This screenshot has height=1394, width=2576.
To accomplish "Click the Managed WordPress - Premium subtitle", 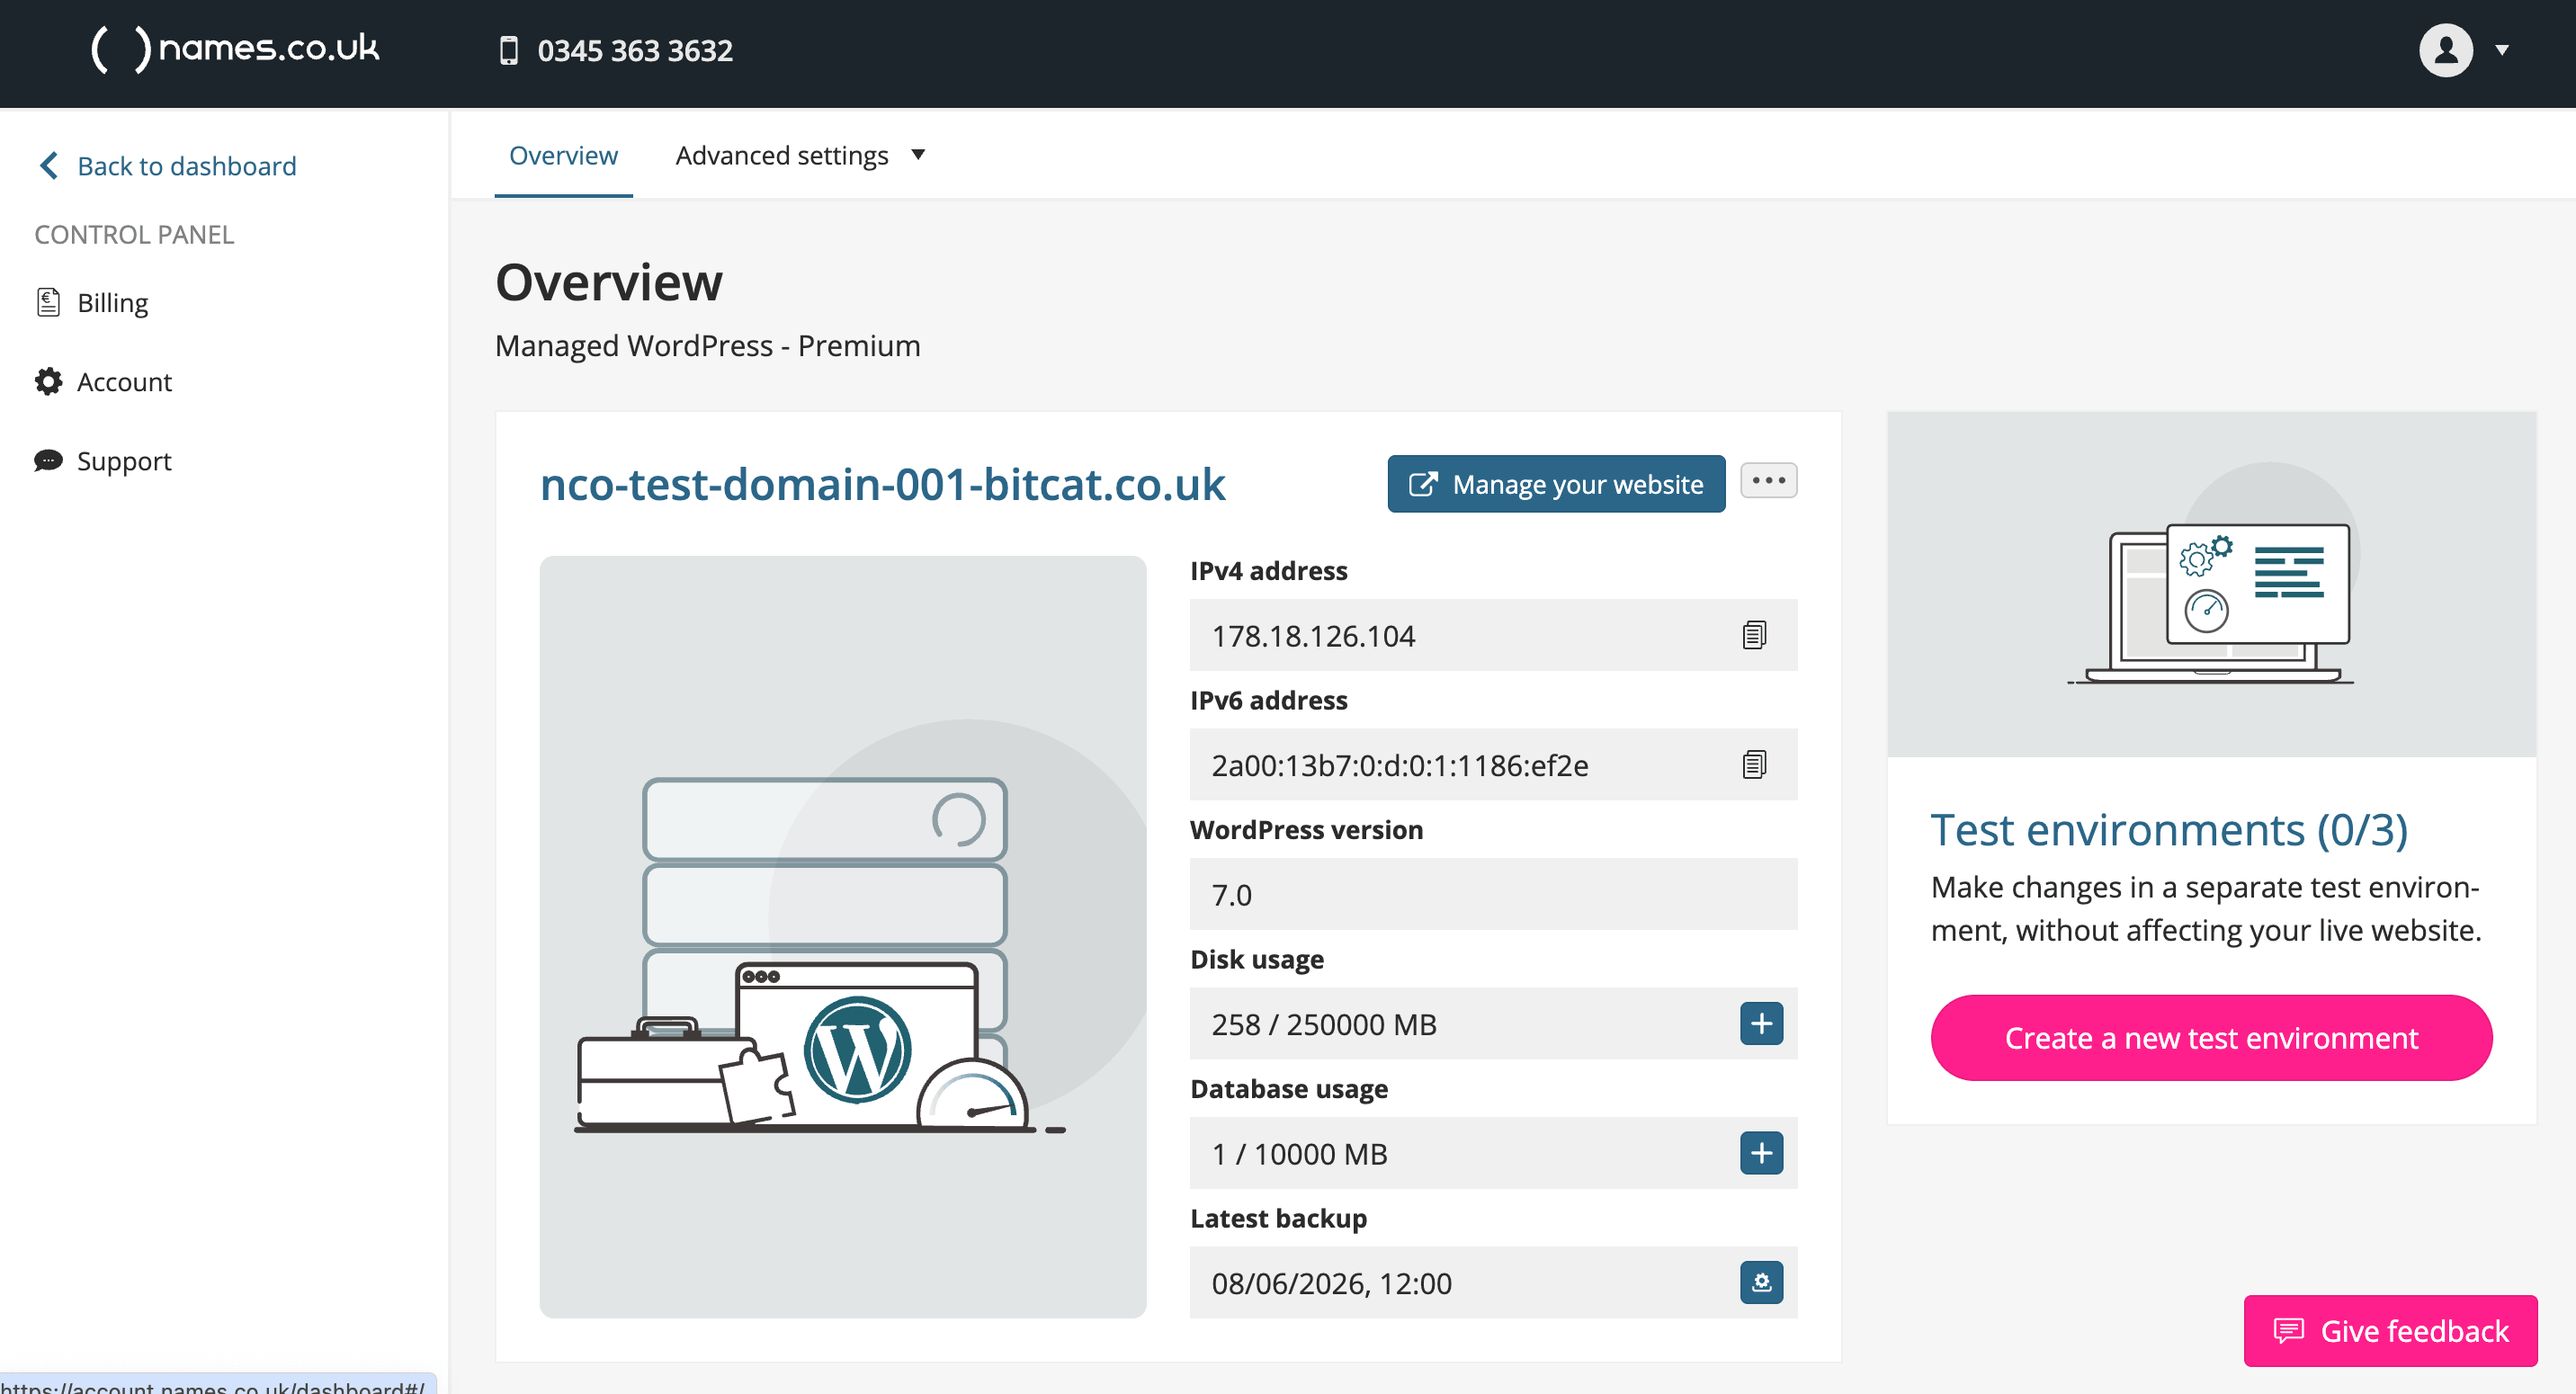I will click(707, 345).
